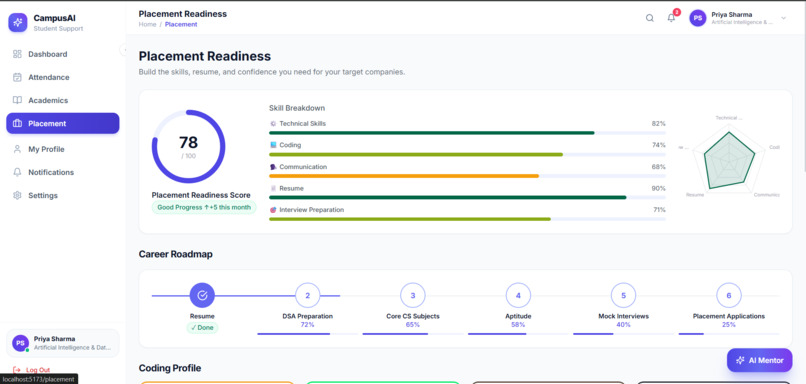The image size is (806, 384).
Task: Open Attendance from the sidebar
Action: 63,77
